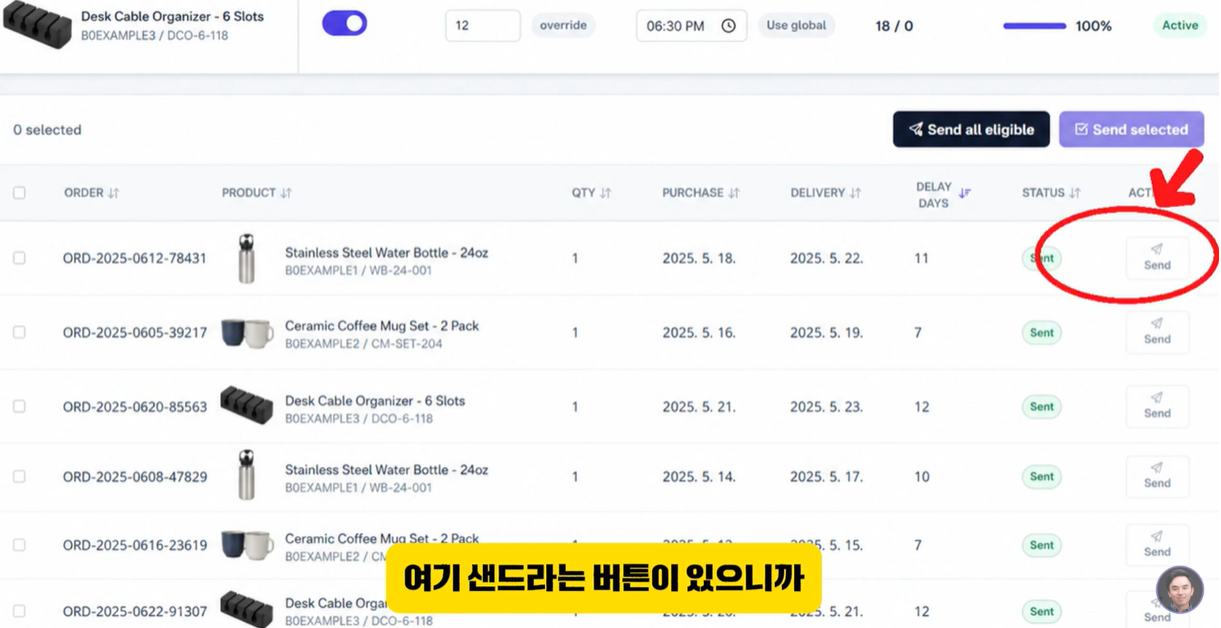Open the 06:30 PM time picker
The height and width of the screenshot is (628, 1221).
click(x=691, y=26)
